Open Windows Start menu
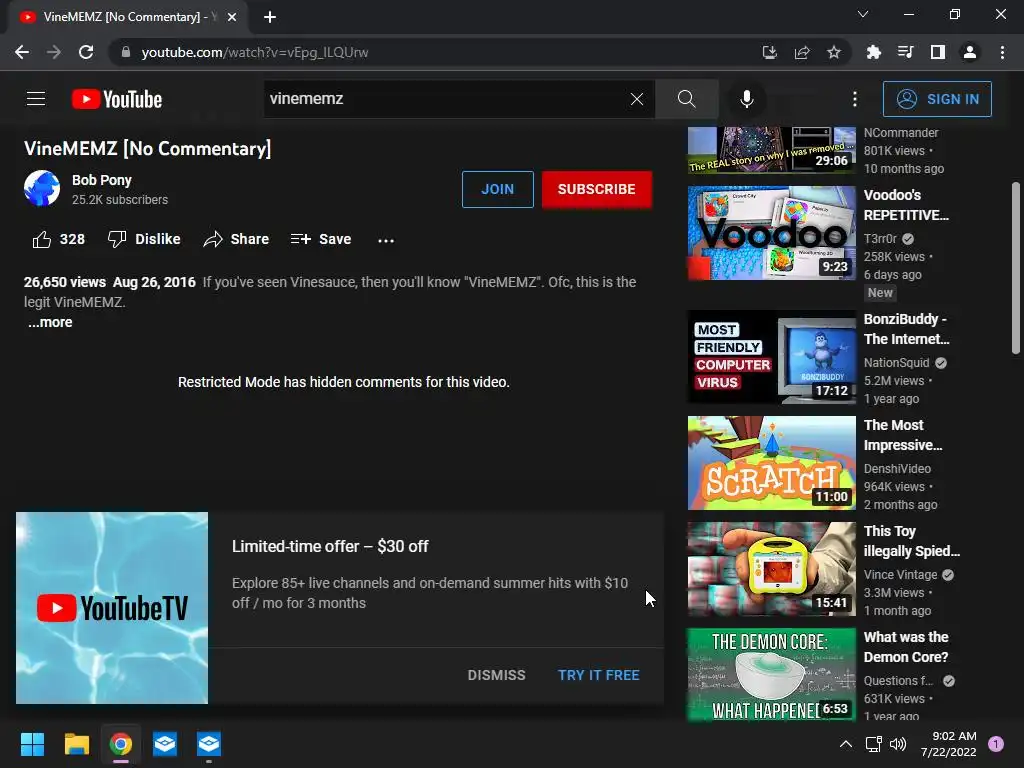This screenshot has width=1024, height=768. click(x=32, y=744)
